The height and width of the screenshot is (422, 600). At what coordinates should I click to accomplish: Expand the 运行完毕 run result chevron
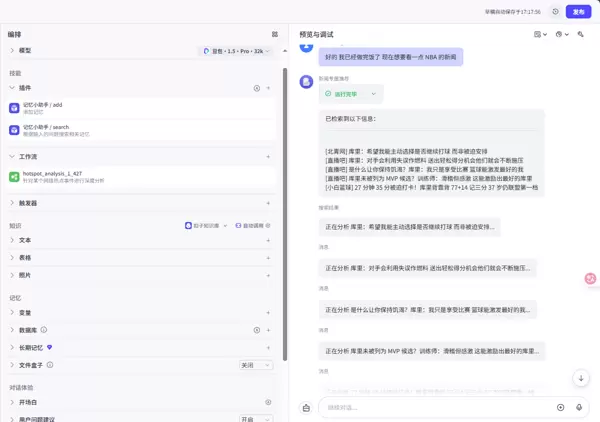[x=374, y=94]
